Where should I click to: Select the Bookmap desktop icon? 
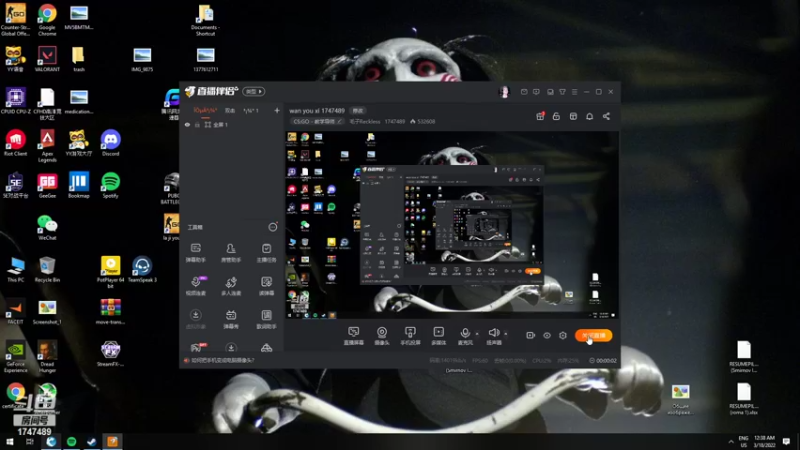tap(79, 185)
